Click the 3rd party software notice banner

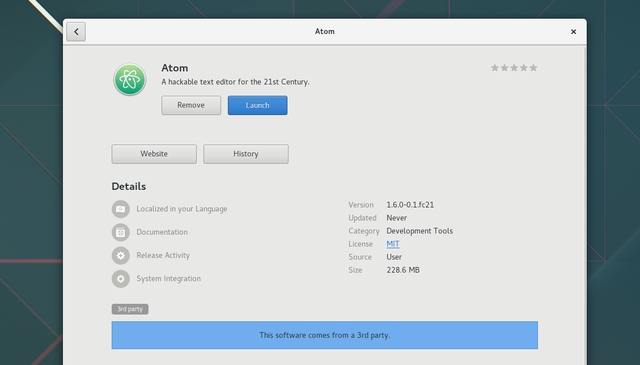(324, 335)
